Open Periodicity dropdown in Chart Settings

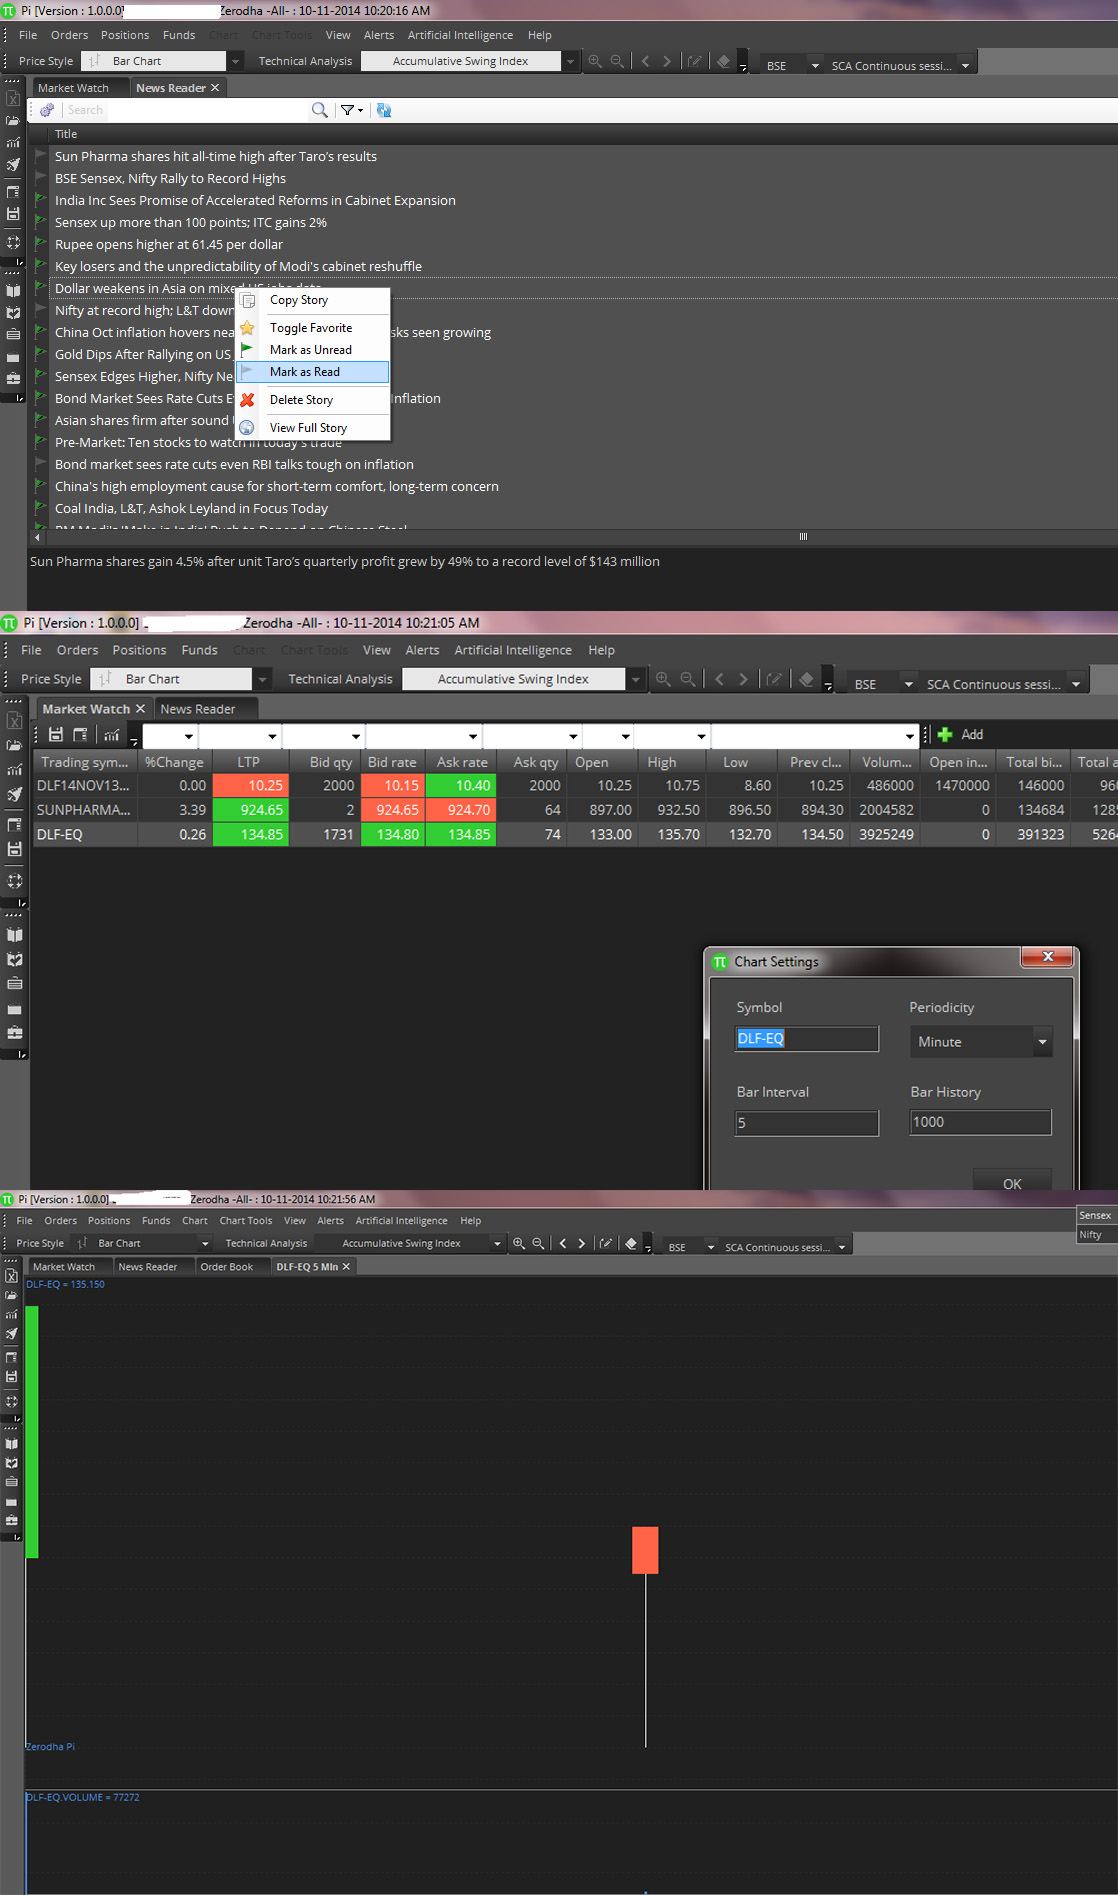[1042, 1042]
